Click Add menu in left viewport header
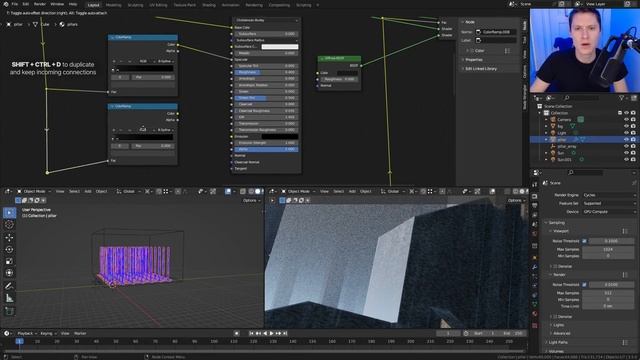Viewport: 640px width, 360px height. 88,191
